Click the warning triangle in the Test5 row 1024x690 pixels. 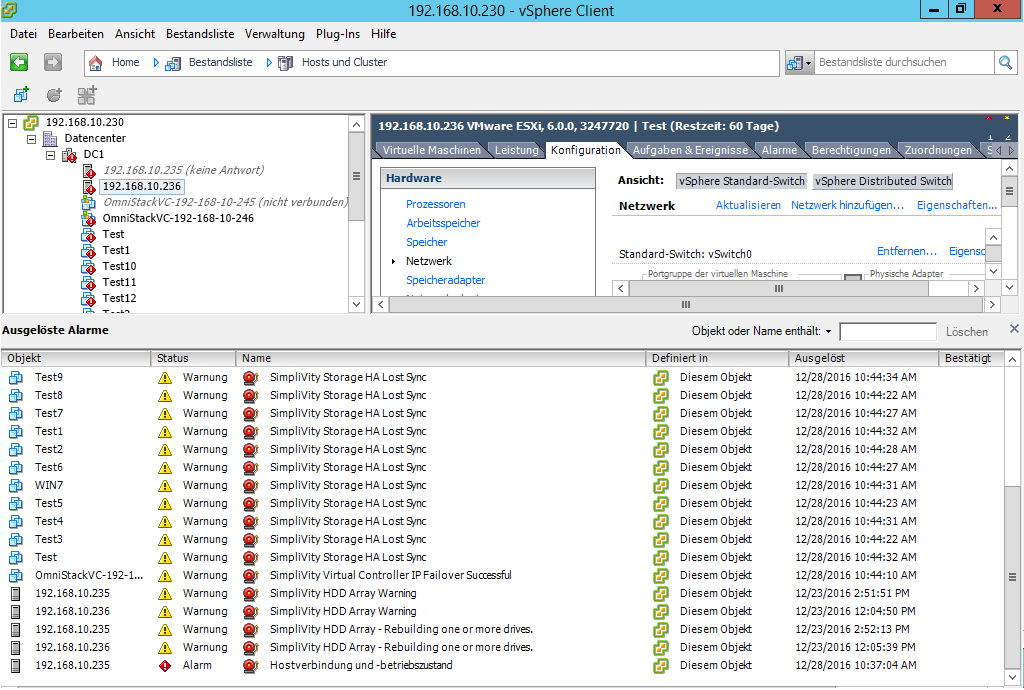point(165,504)
